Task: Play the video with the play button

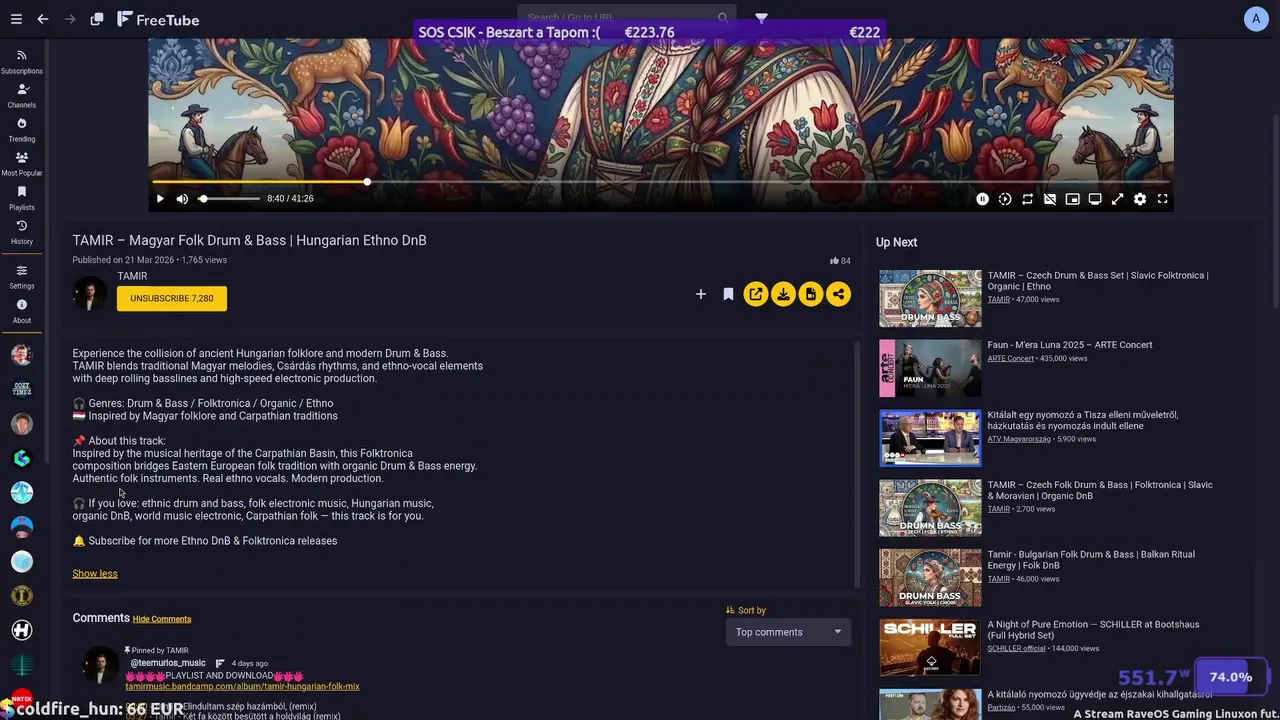Action: click(x=160, y=199)
